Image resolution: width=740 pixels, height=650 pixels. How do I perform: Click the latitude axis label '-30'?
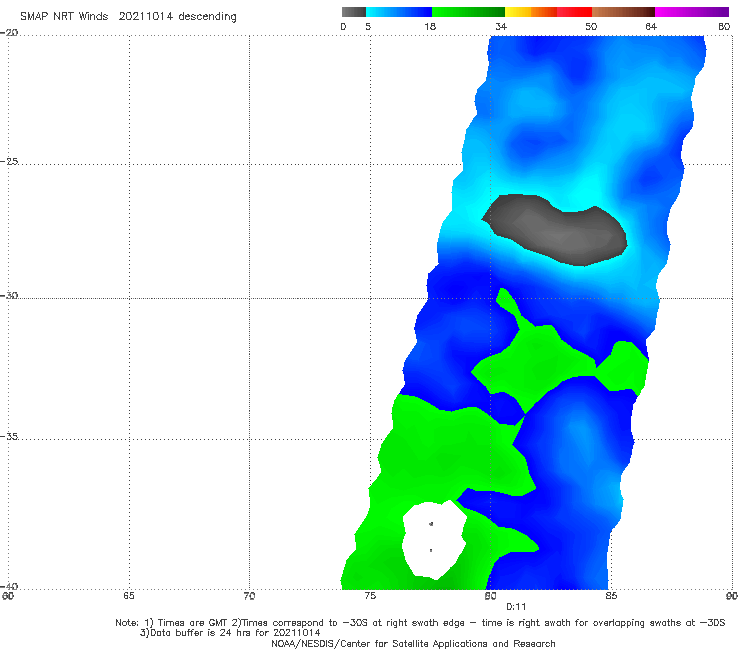click(9, 295)
